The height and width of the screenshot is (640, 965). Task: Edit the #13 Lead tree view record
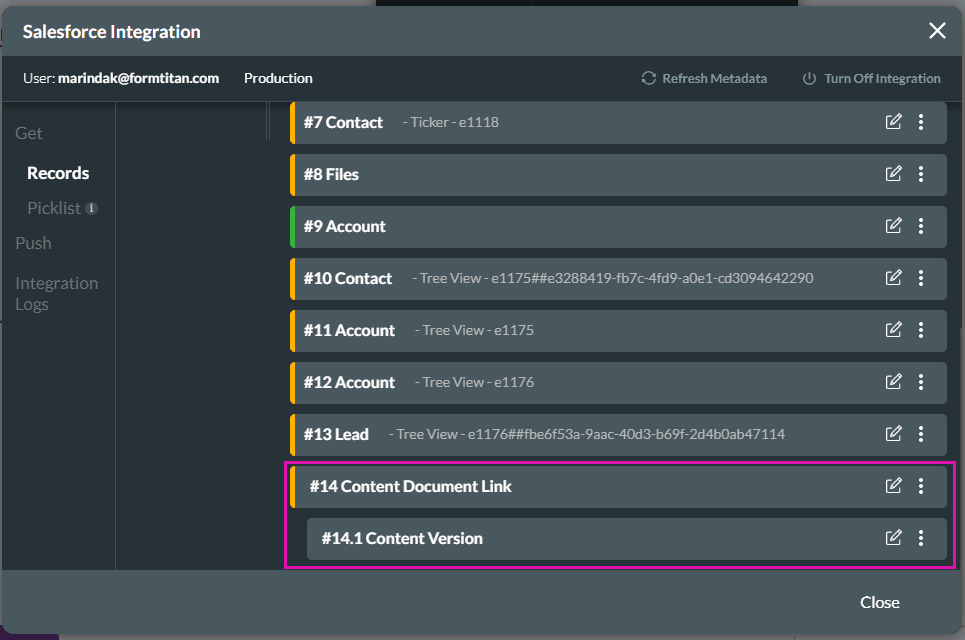[x=893, y=434]
